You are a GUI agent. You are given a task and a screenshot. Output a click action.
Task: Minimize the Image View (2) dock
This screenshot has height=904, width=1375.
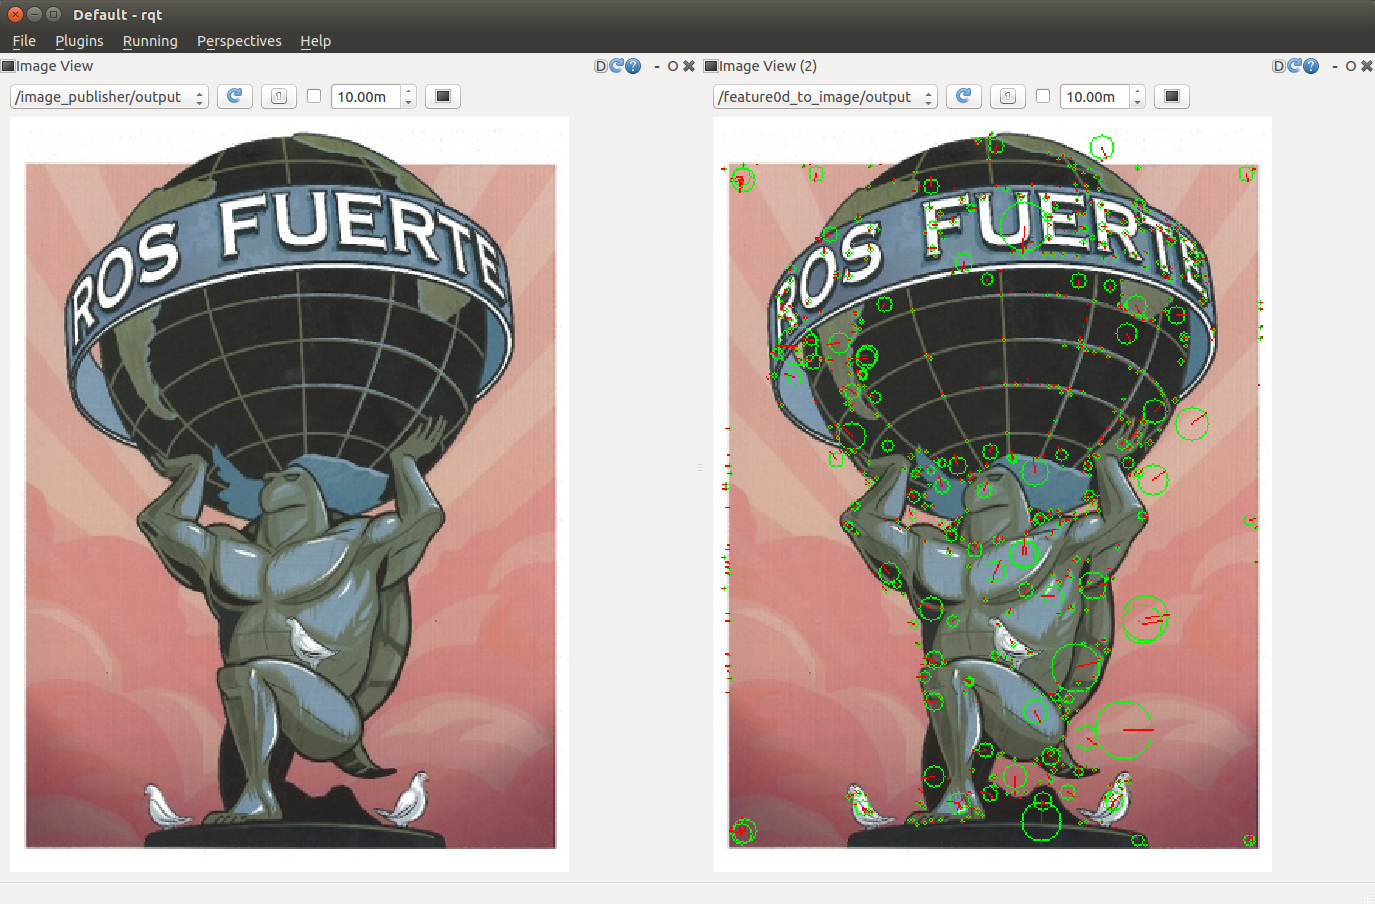(1335, 67)
